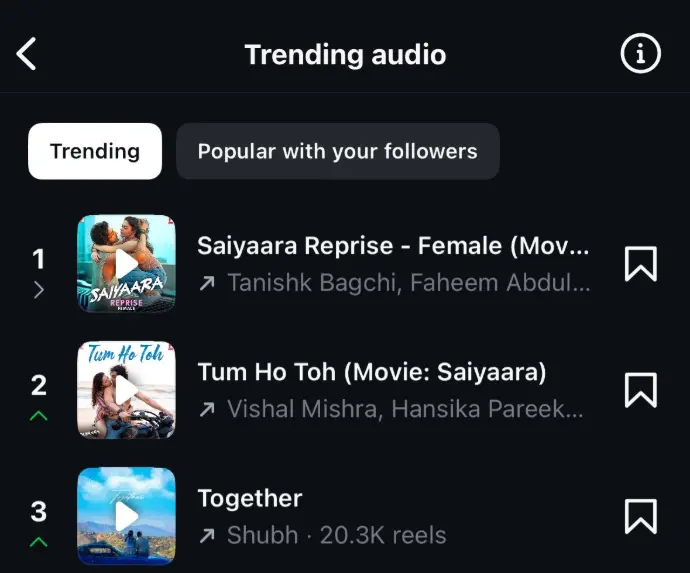This screenshot has width=690, height=573.
Task: Click rank 3 green up arrow
Action: (39, 542)
